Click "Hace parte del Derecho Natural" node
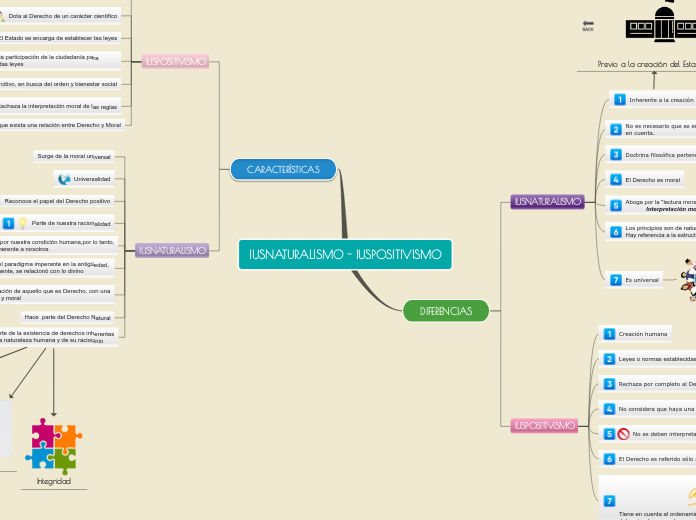Viewport: 696px width, 520px height. click(67, 317)
